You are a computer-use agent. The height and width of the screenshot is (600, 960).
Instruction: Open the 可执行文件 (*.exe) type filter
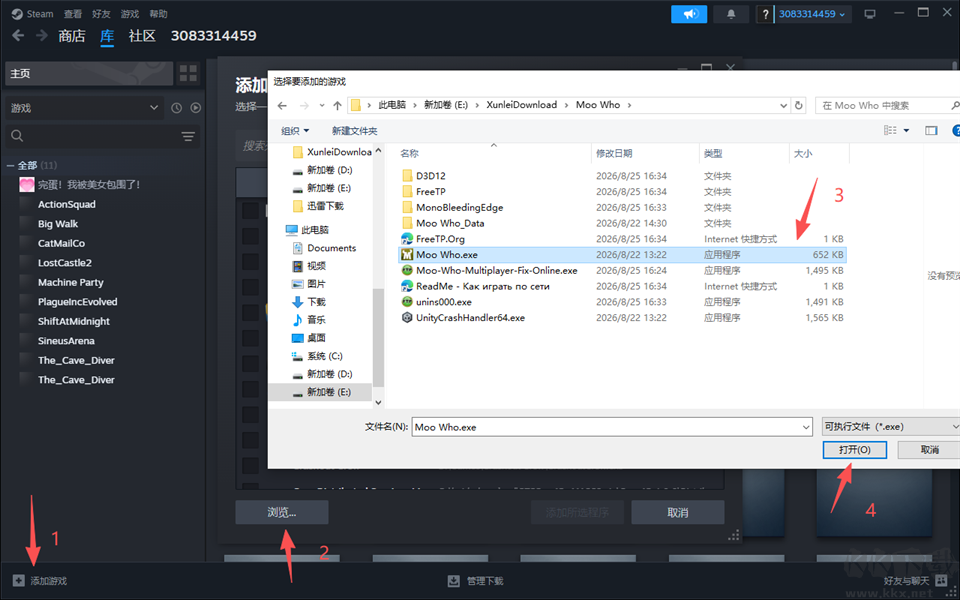(891, 427)
